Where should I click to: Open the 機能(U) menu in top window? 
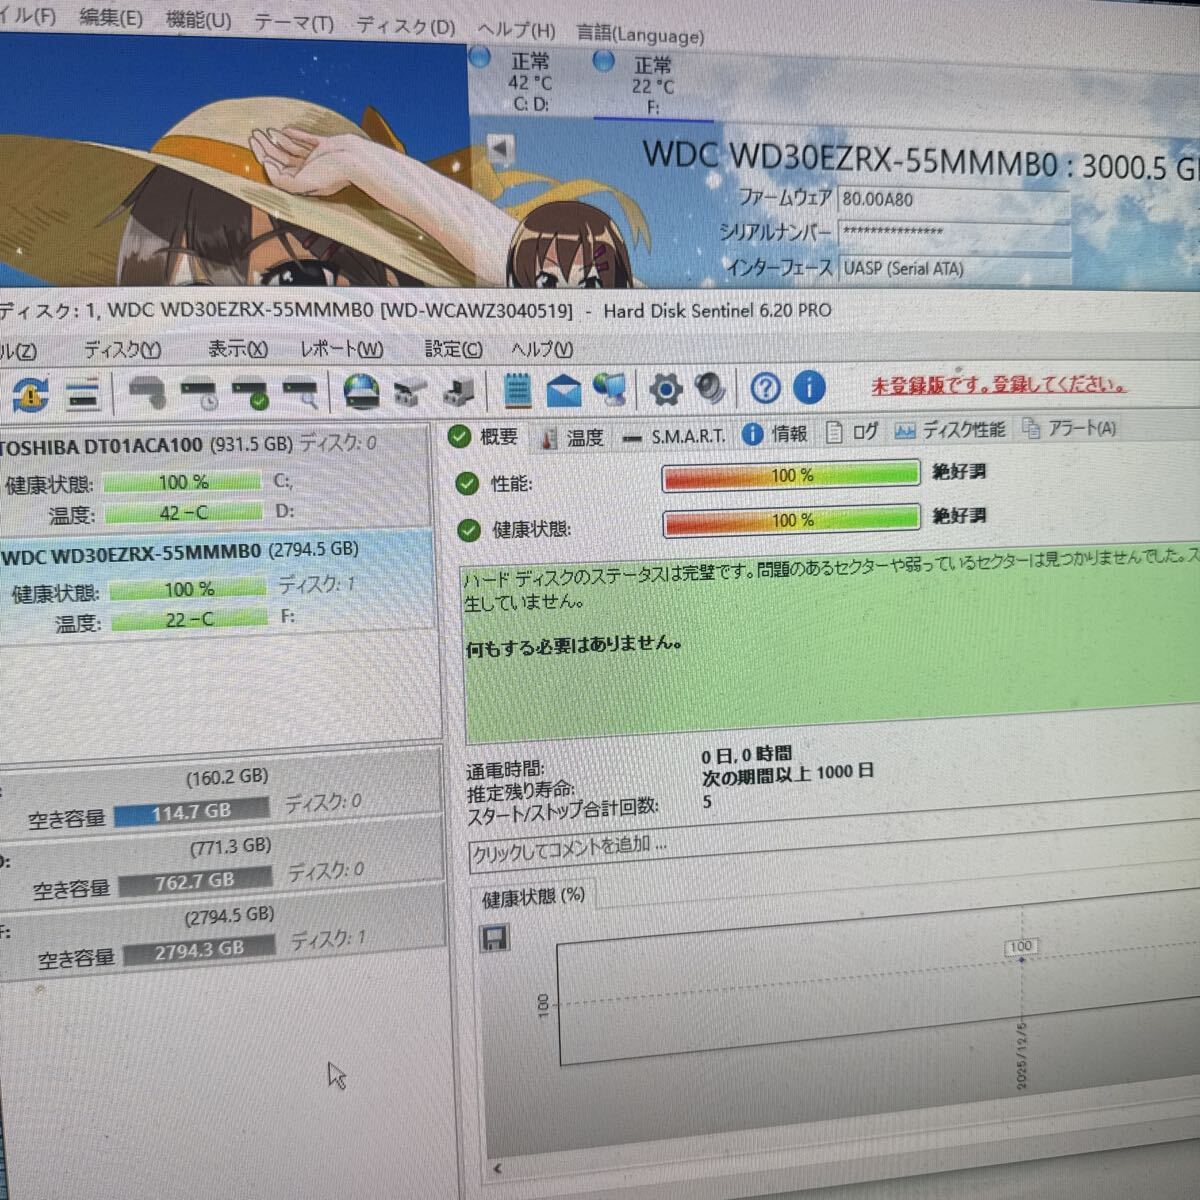(198, 20)
